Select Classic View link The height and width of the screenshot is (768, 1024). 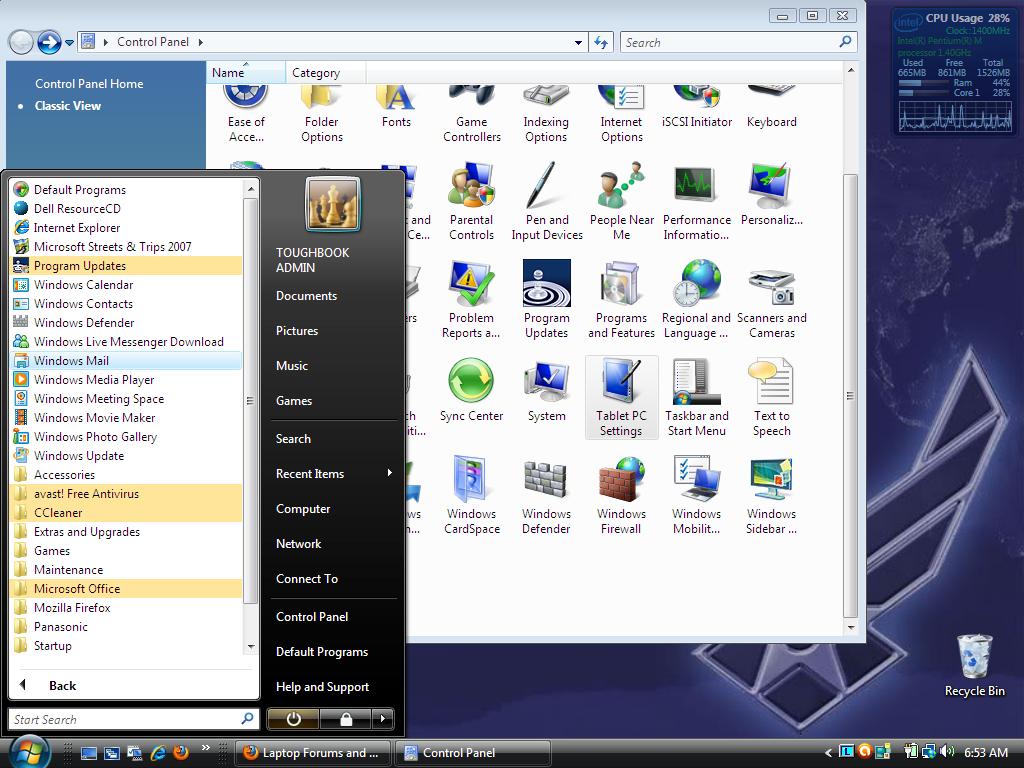[x=68, y=106]
